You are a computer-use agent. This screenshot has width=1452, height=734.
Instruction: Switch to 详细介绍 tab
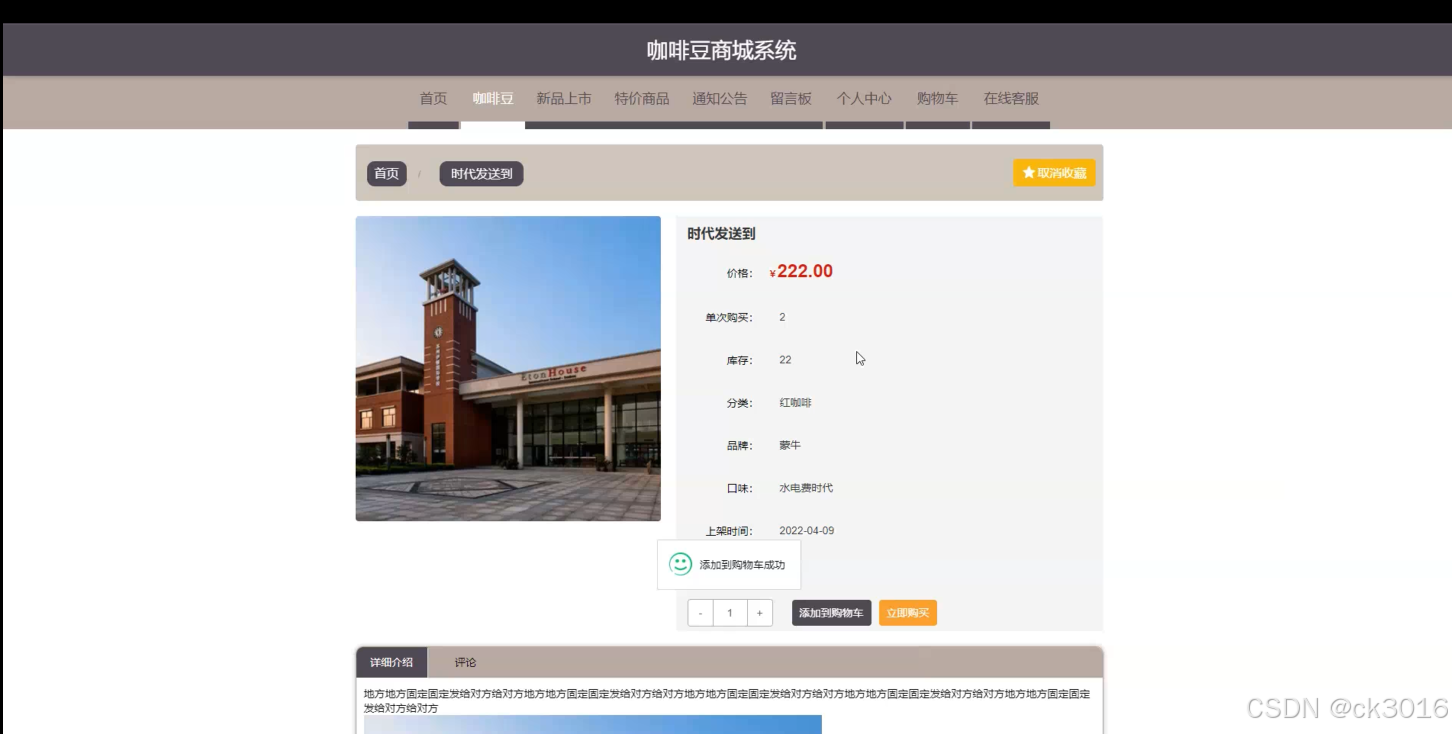pyautogui.click(x=391, y=662)
